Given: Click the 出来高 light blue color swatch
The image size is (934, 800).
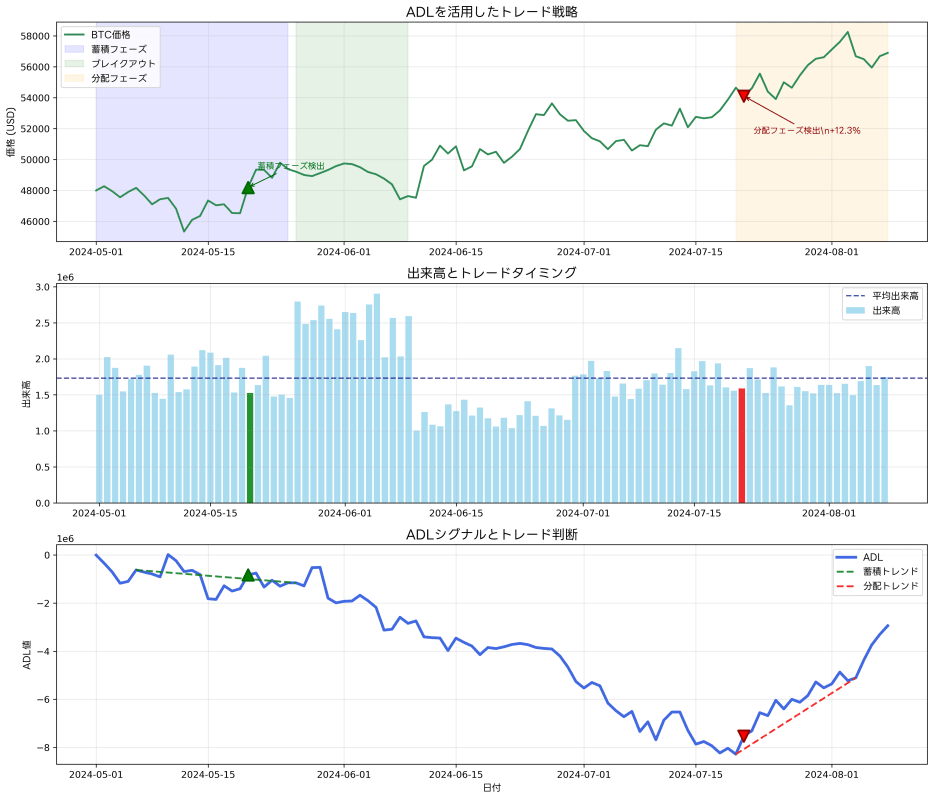Looking at the screenshot, I should [856, 310].
